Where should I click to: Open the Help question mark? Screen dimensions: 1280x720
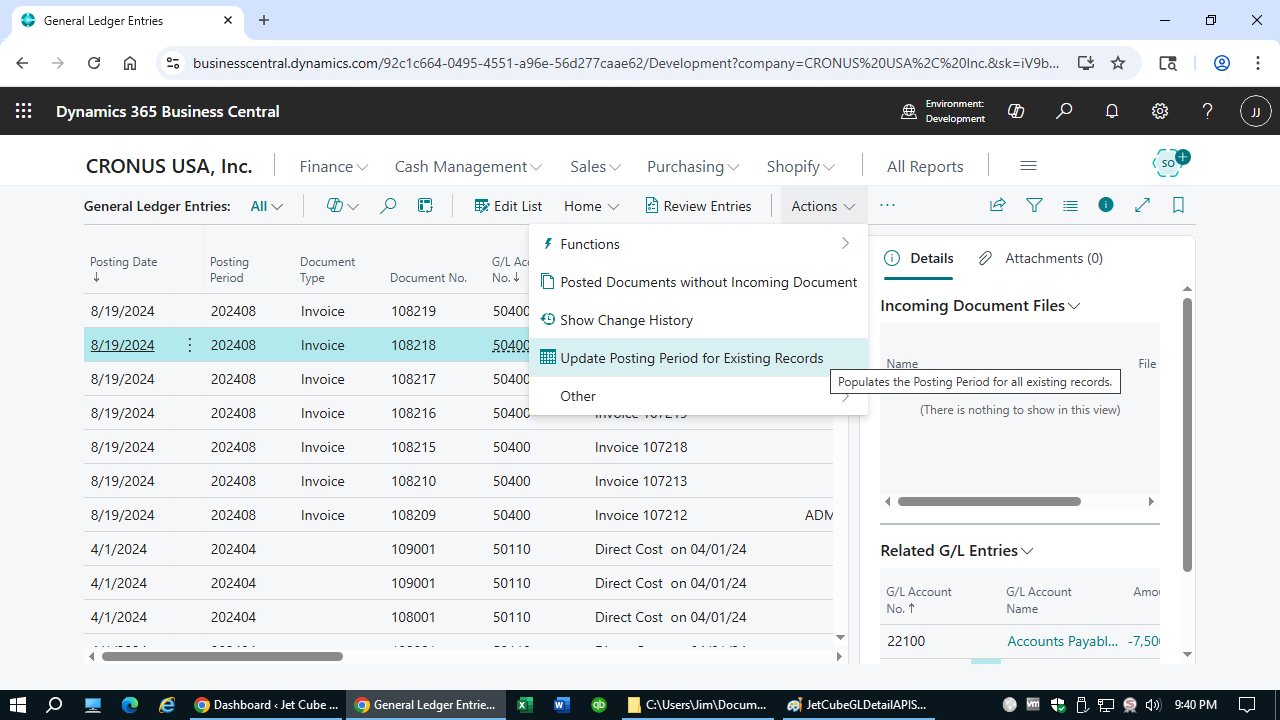1208,111
